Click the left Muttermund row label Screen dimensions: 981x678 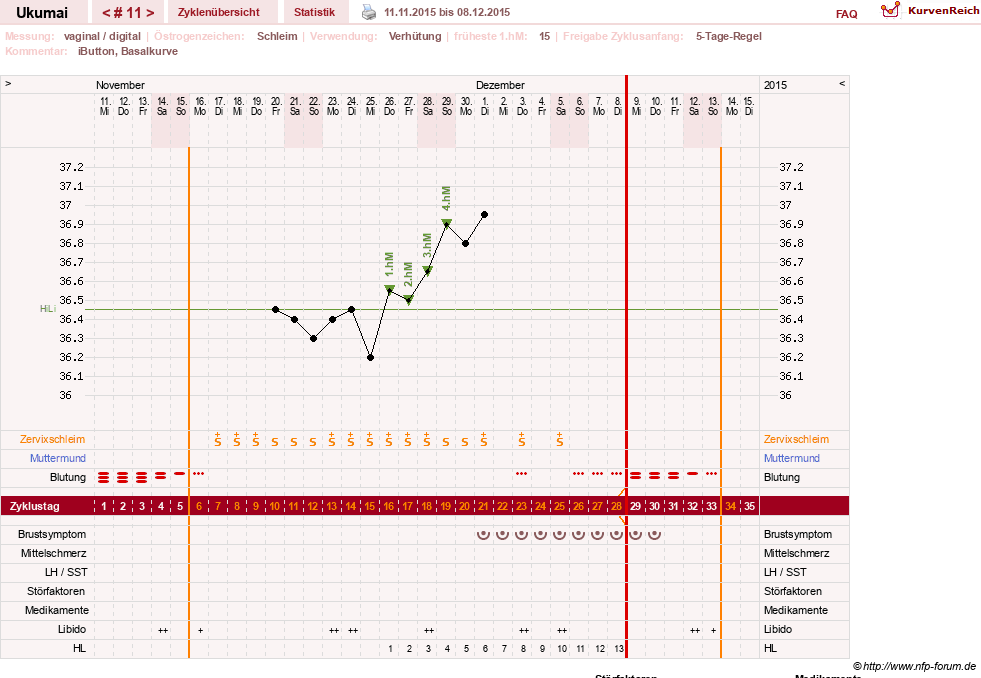point(58,458)
